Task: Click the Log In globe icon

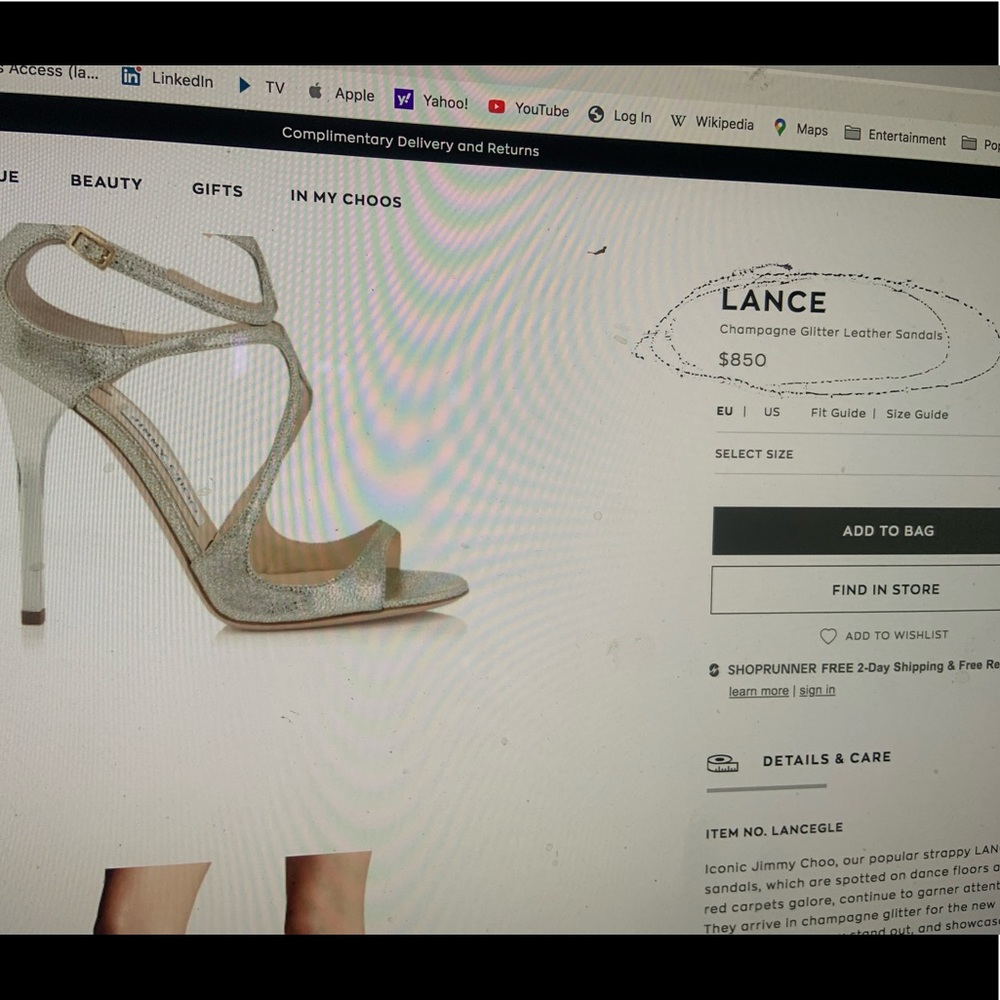Action: tap(596, 114)
